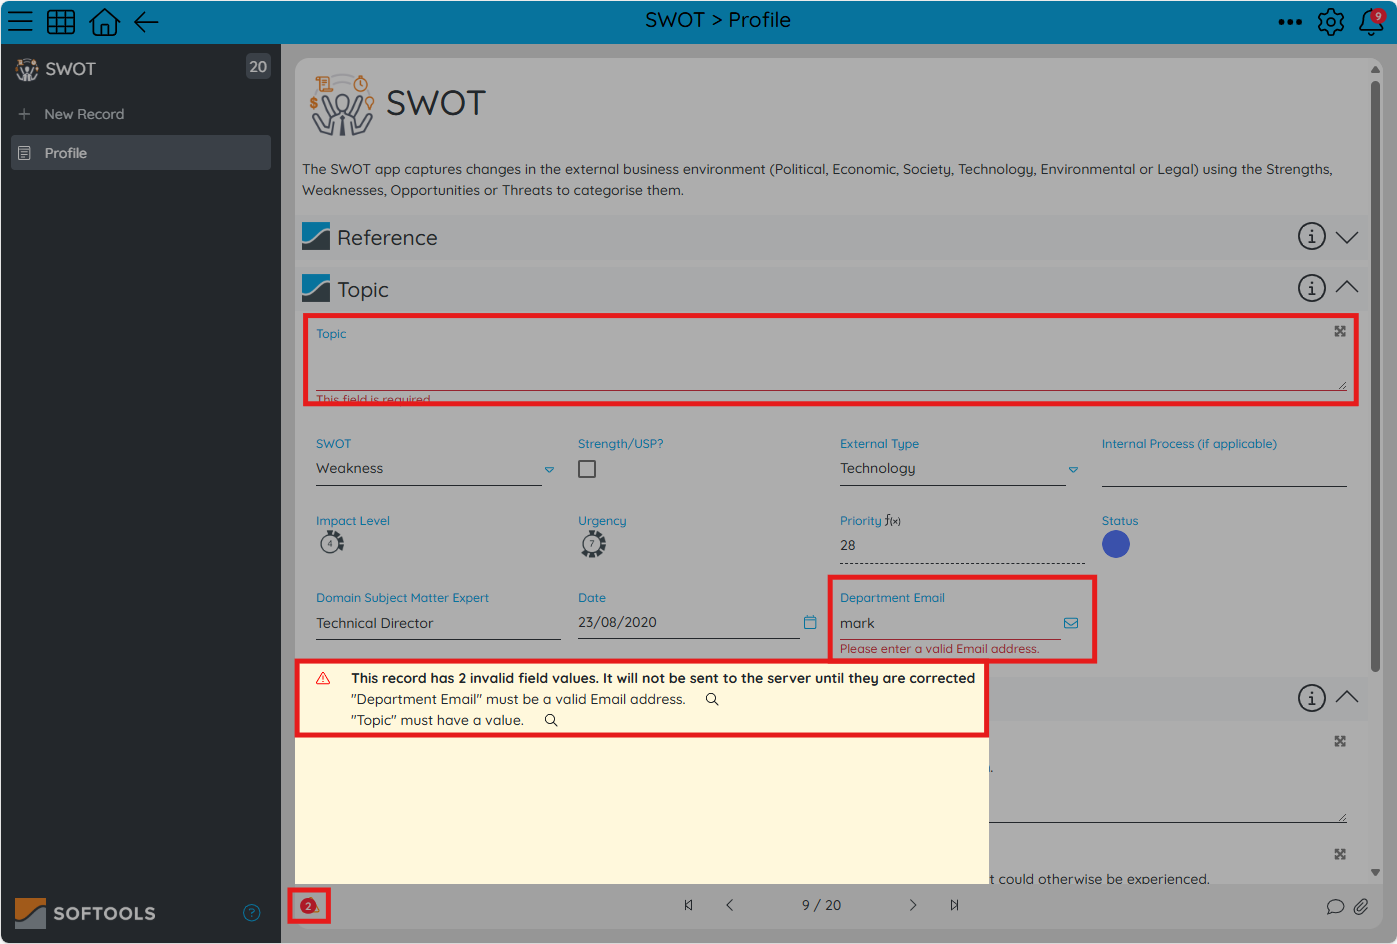Click the record count badge 20

[x=258, y=67]
